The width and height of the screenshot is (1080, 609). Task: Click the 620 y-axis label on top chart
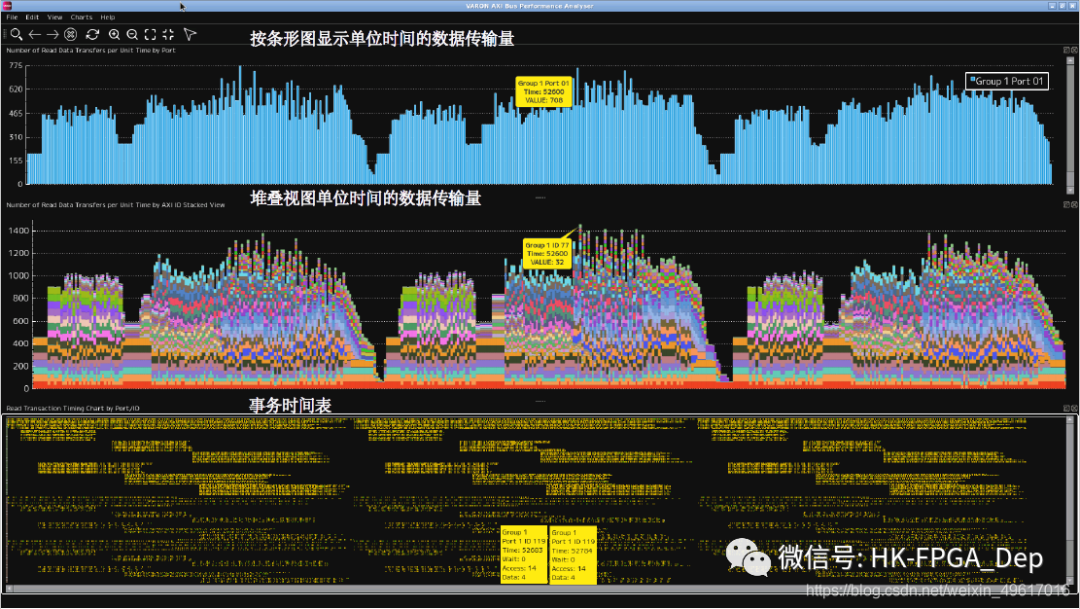[15, 90]
